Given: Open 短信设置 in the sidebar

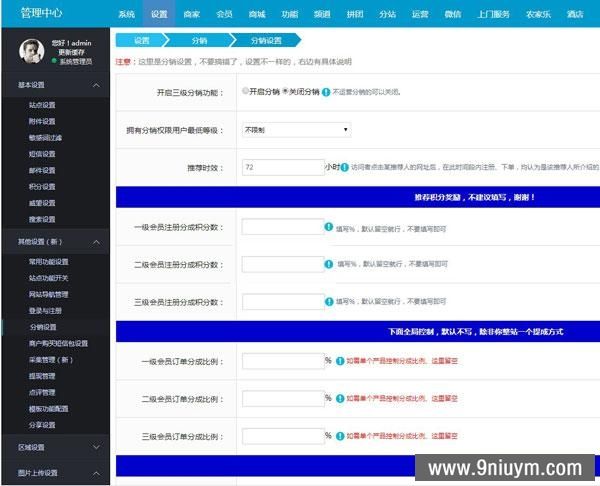Looking at the screenshot, I should click(x=42, y=154).
